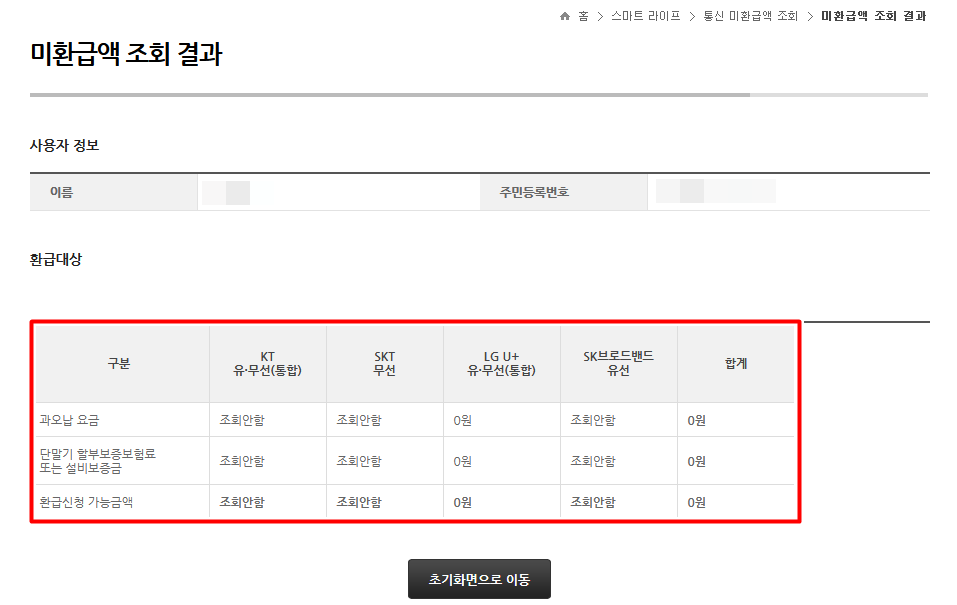The image size is (957, 605).
Task: Click the 주민등록번호 field label
Action: coord(534,192)
